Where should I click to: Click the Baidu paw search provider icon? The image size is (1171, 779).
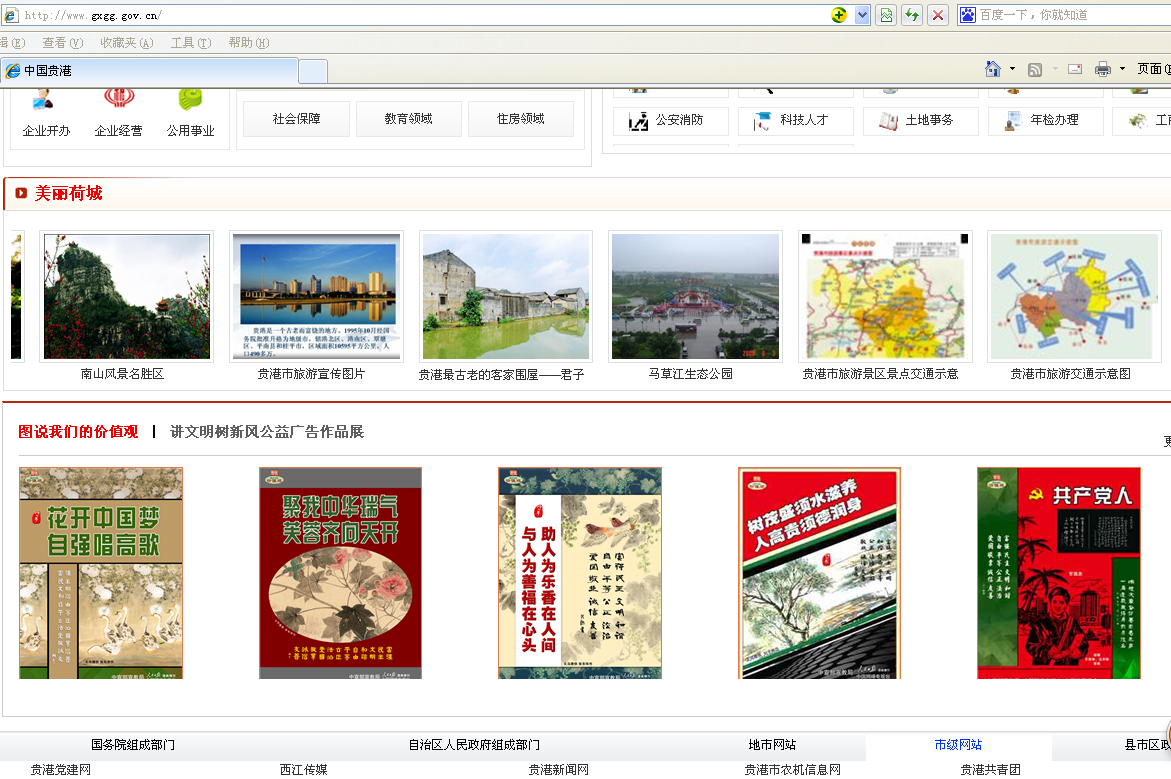point(968,15)
